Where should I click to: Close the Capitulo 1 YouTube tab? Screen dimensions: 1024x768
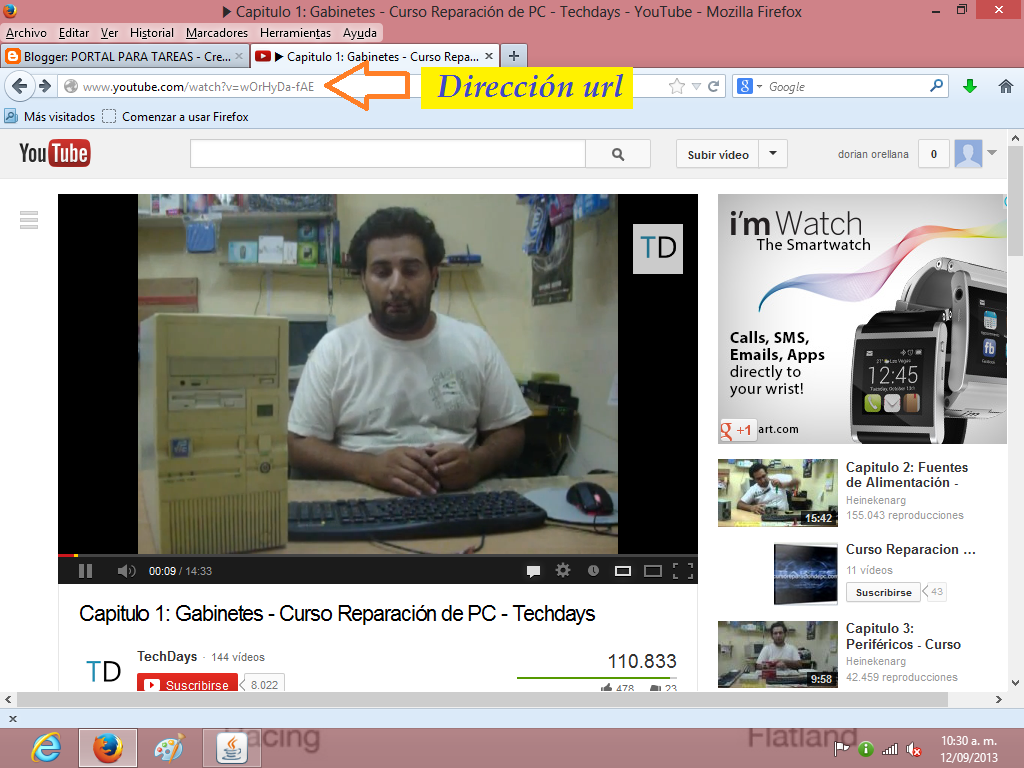(x=488, y=56)
